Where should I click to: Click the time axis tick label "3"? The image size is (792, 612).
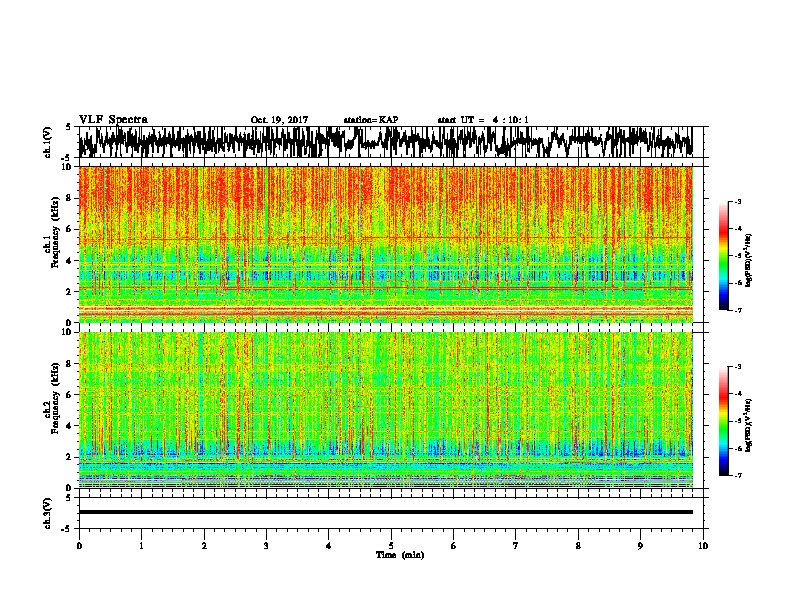pos(266,546)
